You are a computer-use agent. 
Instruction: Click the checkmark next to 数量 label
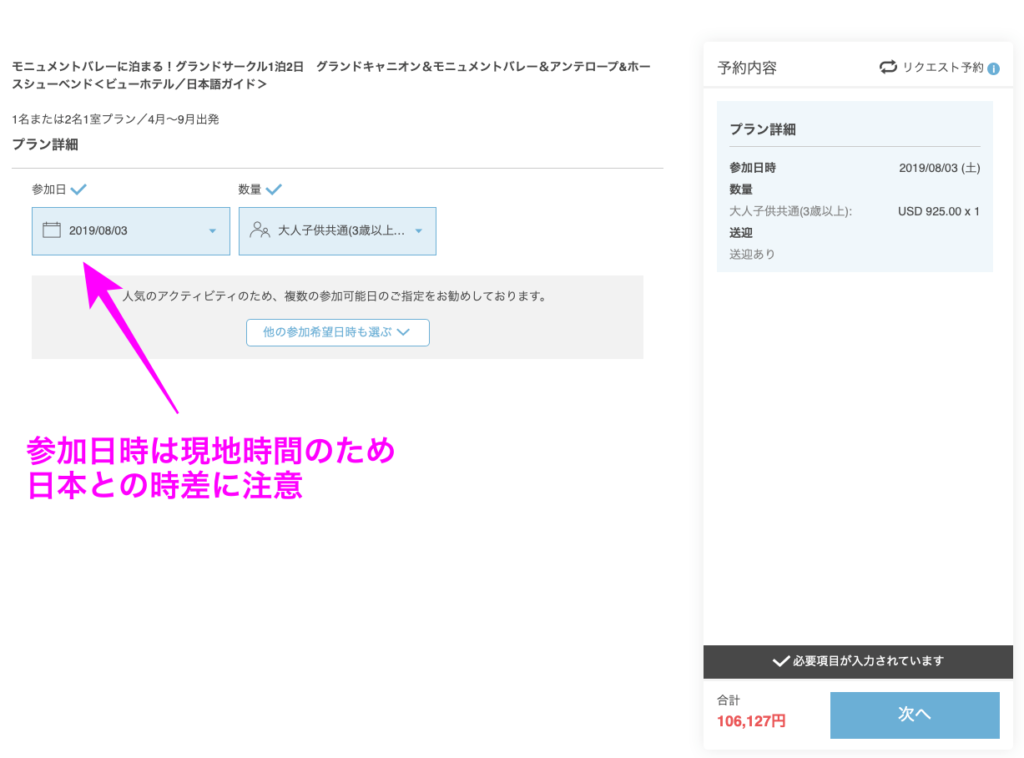[273, 188]
